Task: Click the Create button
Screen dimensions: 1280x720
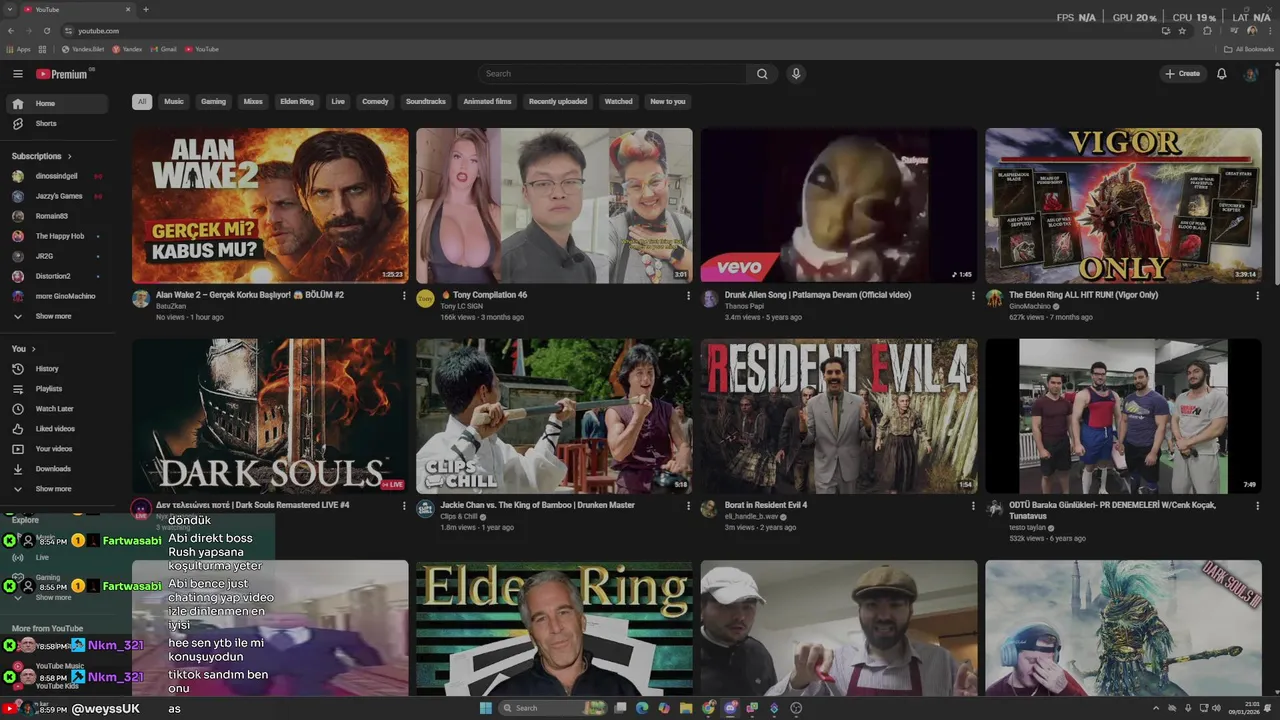Action: click(x=1182, y=74)
